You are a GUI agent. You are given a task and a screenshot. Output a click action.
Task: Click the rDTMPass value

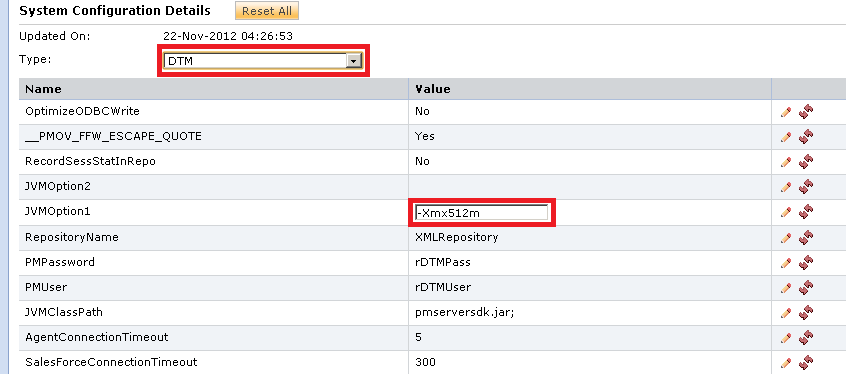pos(442,262)
